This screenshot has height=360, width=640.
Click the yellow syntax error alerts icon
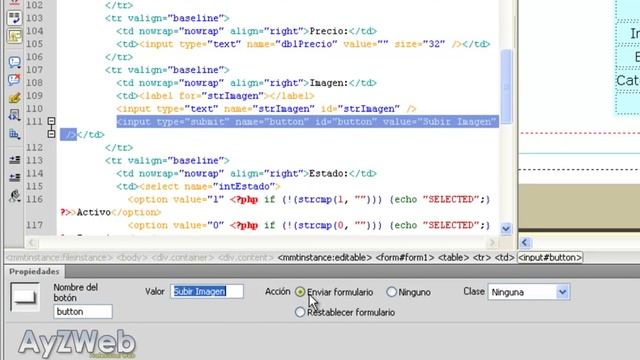point(14,36)
